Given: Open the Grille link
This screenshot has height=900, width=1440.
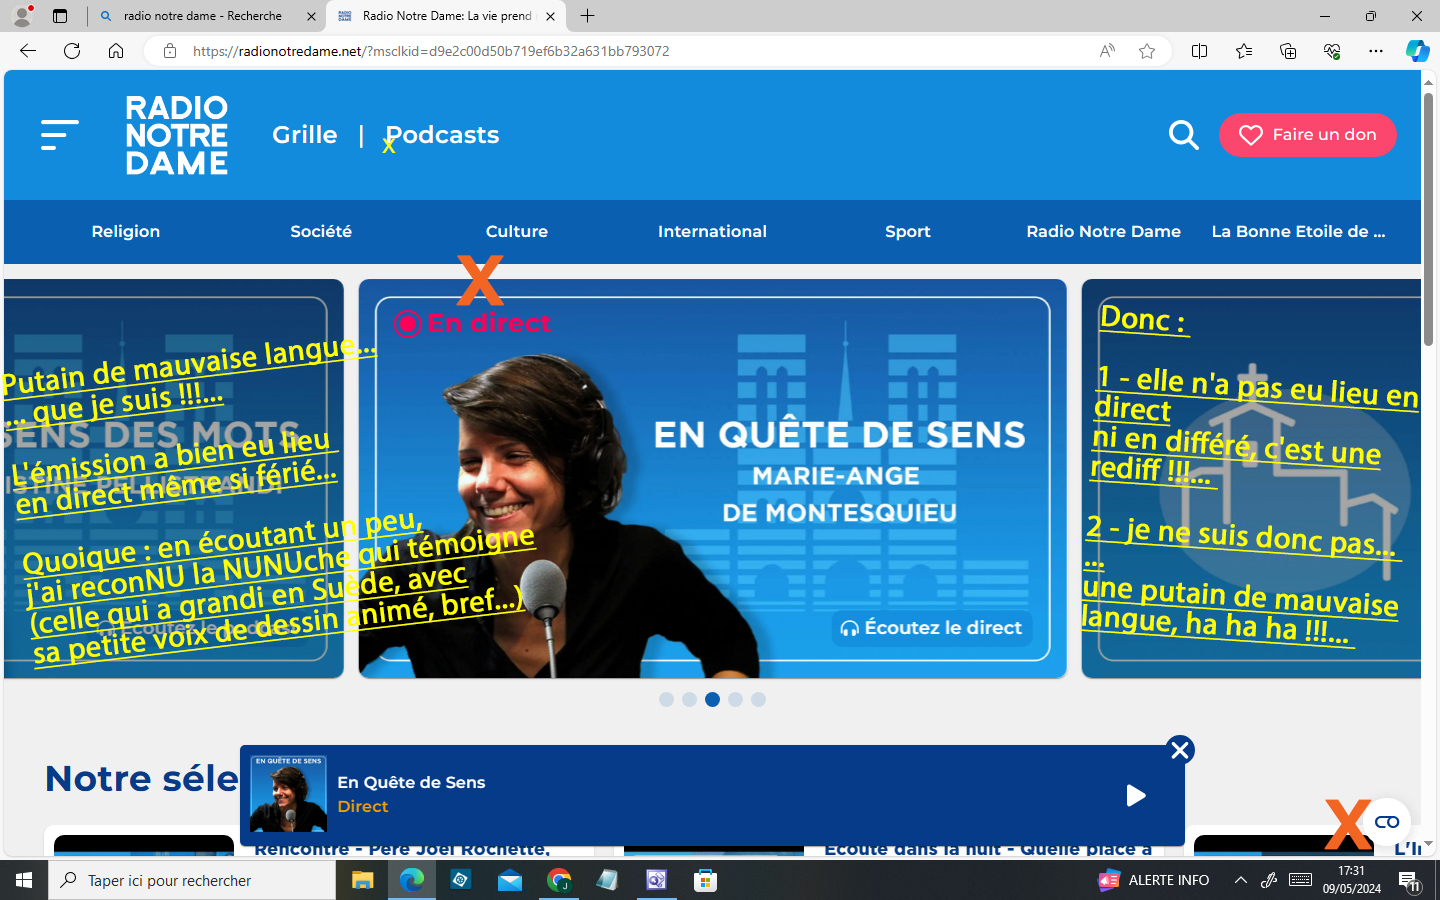Looking at the screenshot, I should pos(305,135).
